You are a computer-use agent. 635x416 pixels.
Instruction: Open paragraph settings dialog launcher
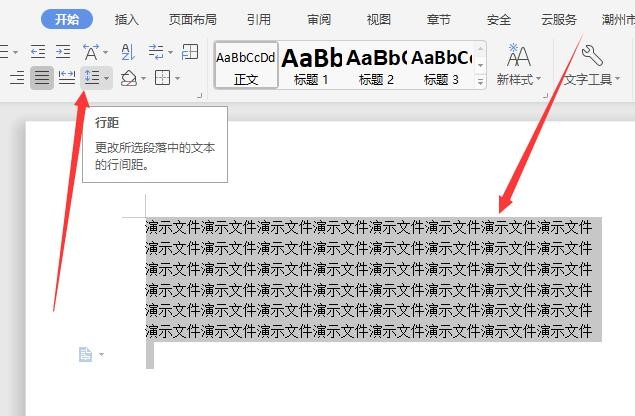click(x=201, y=95)
